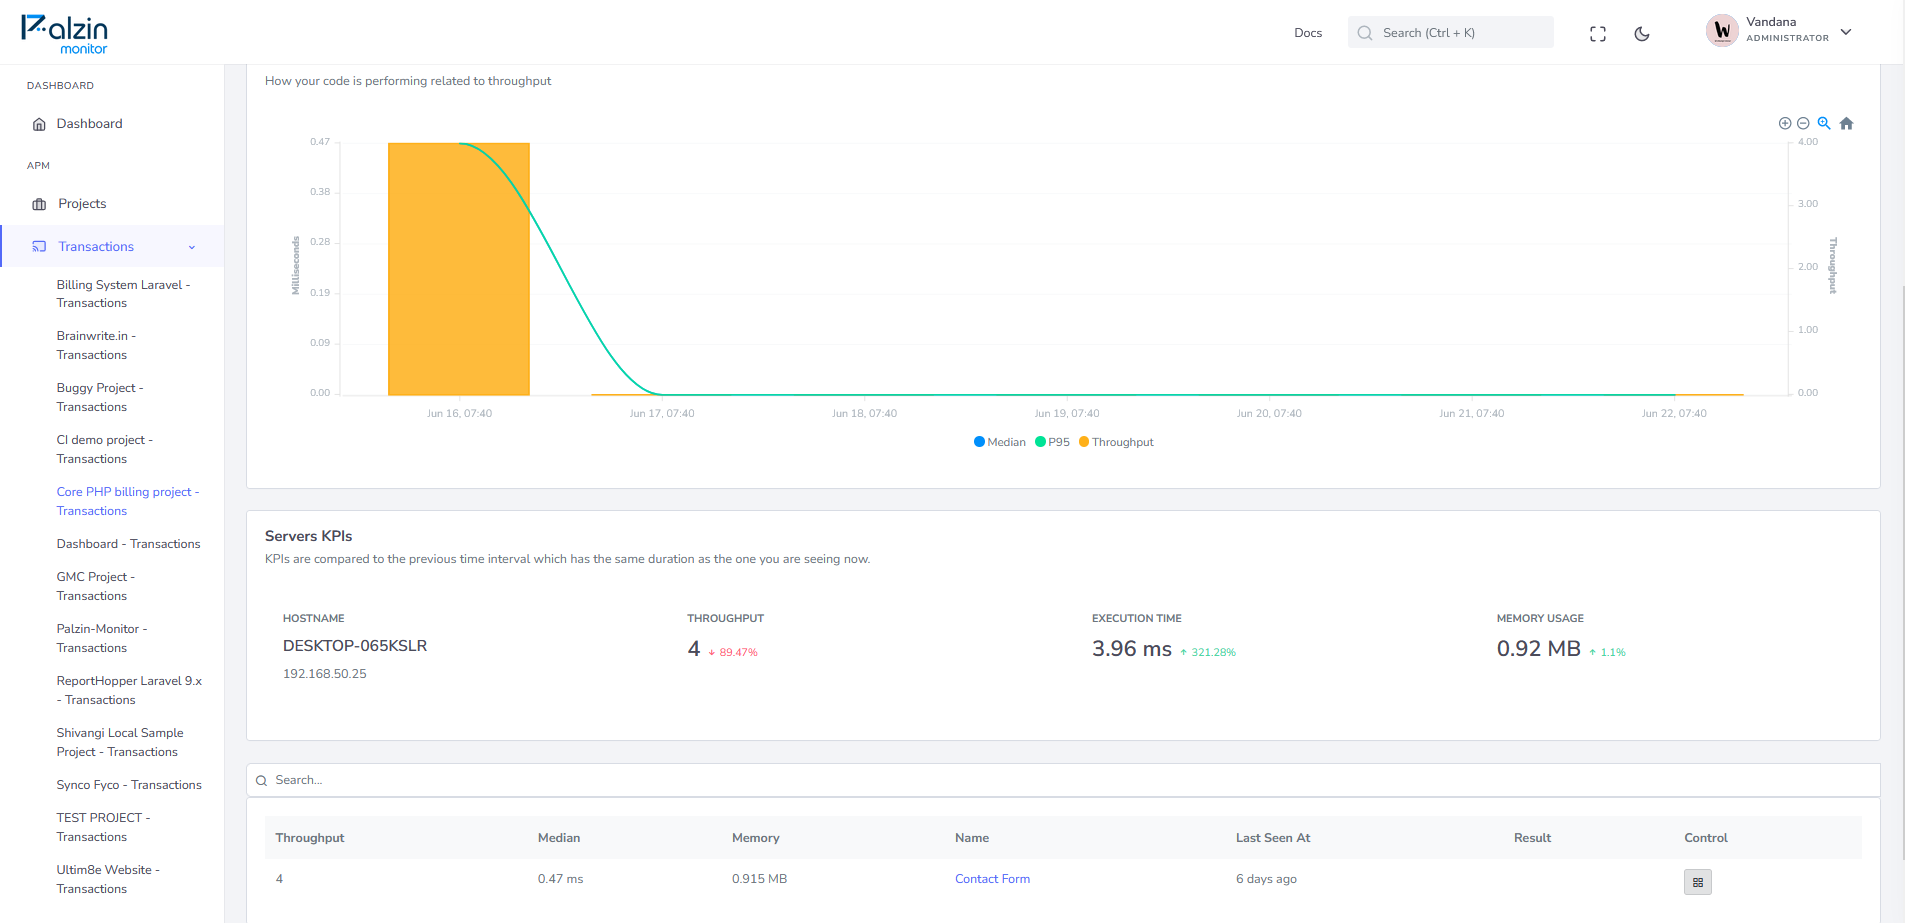Click the Palzin monitor logo
Screen dimensions: 1905x923
64,34
